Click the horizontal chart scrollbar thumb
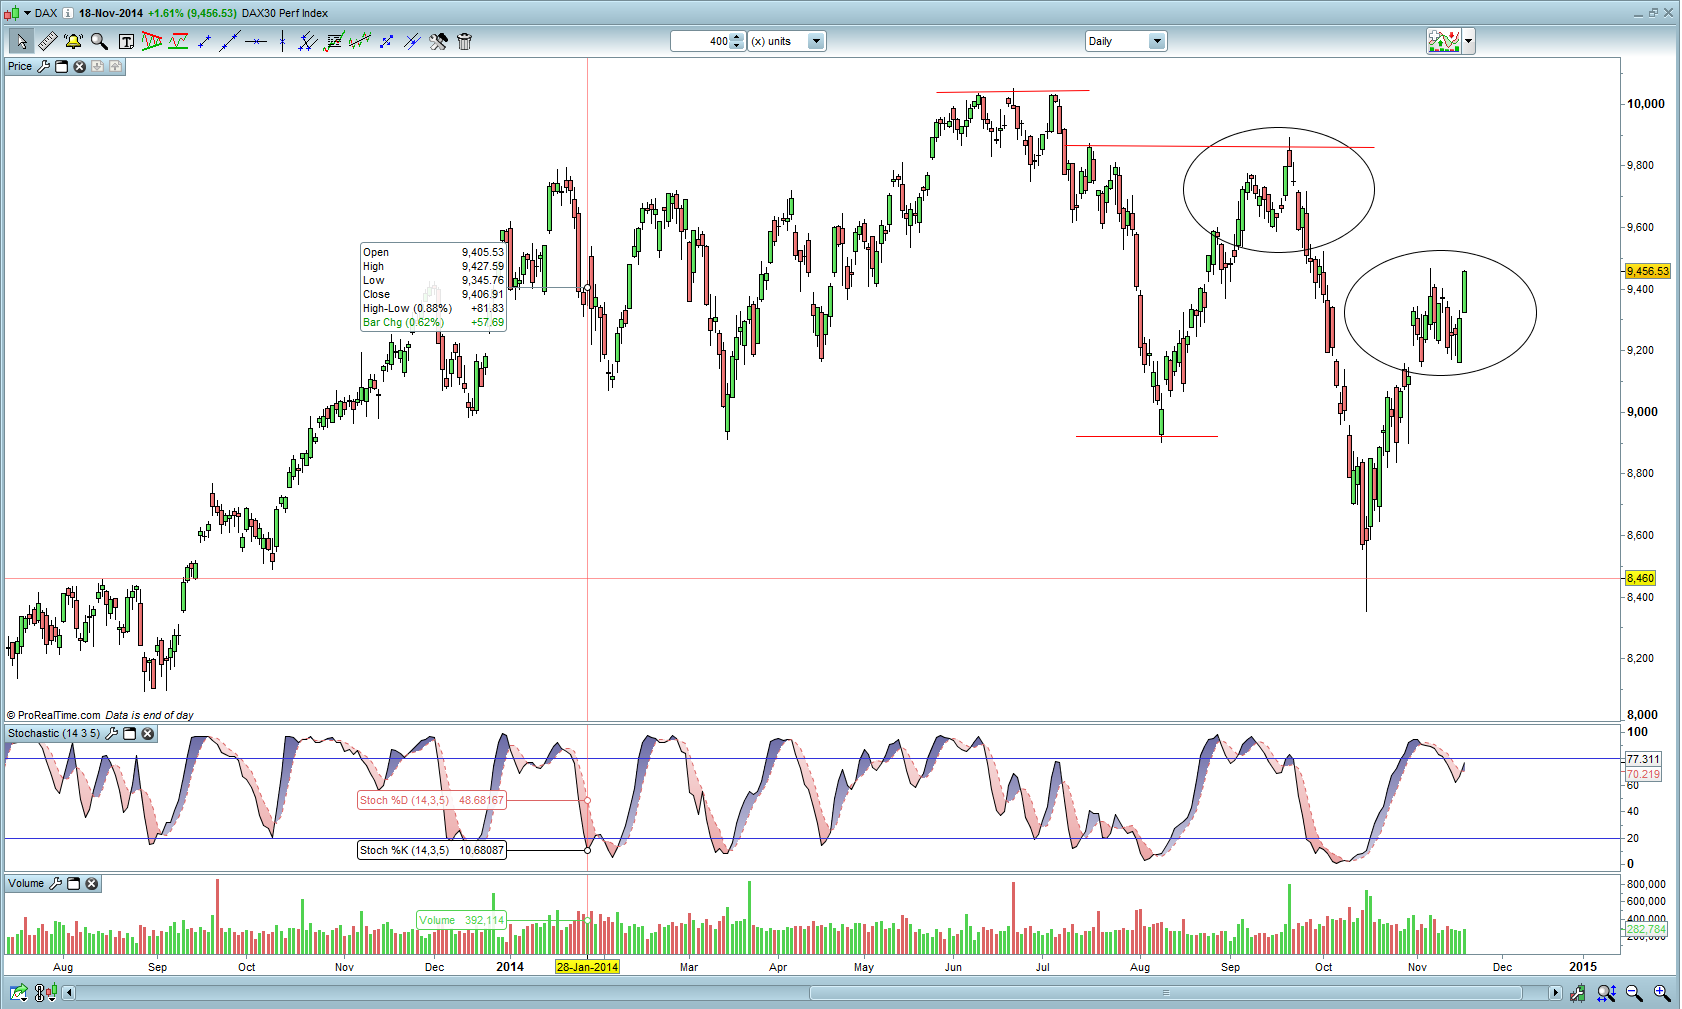Screen dimensions: 1682x1009 click(1165, 993)
